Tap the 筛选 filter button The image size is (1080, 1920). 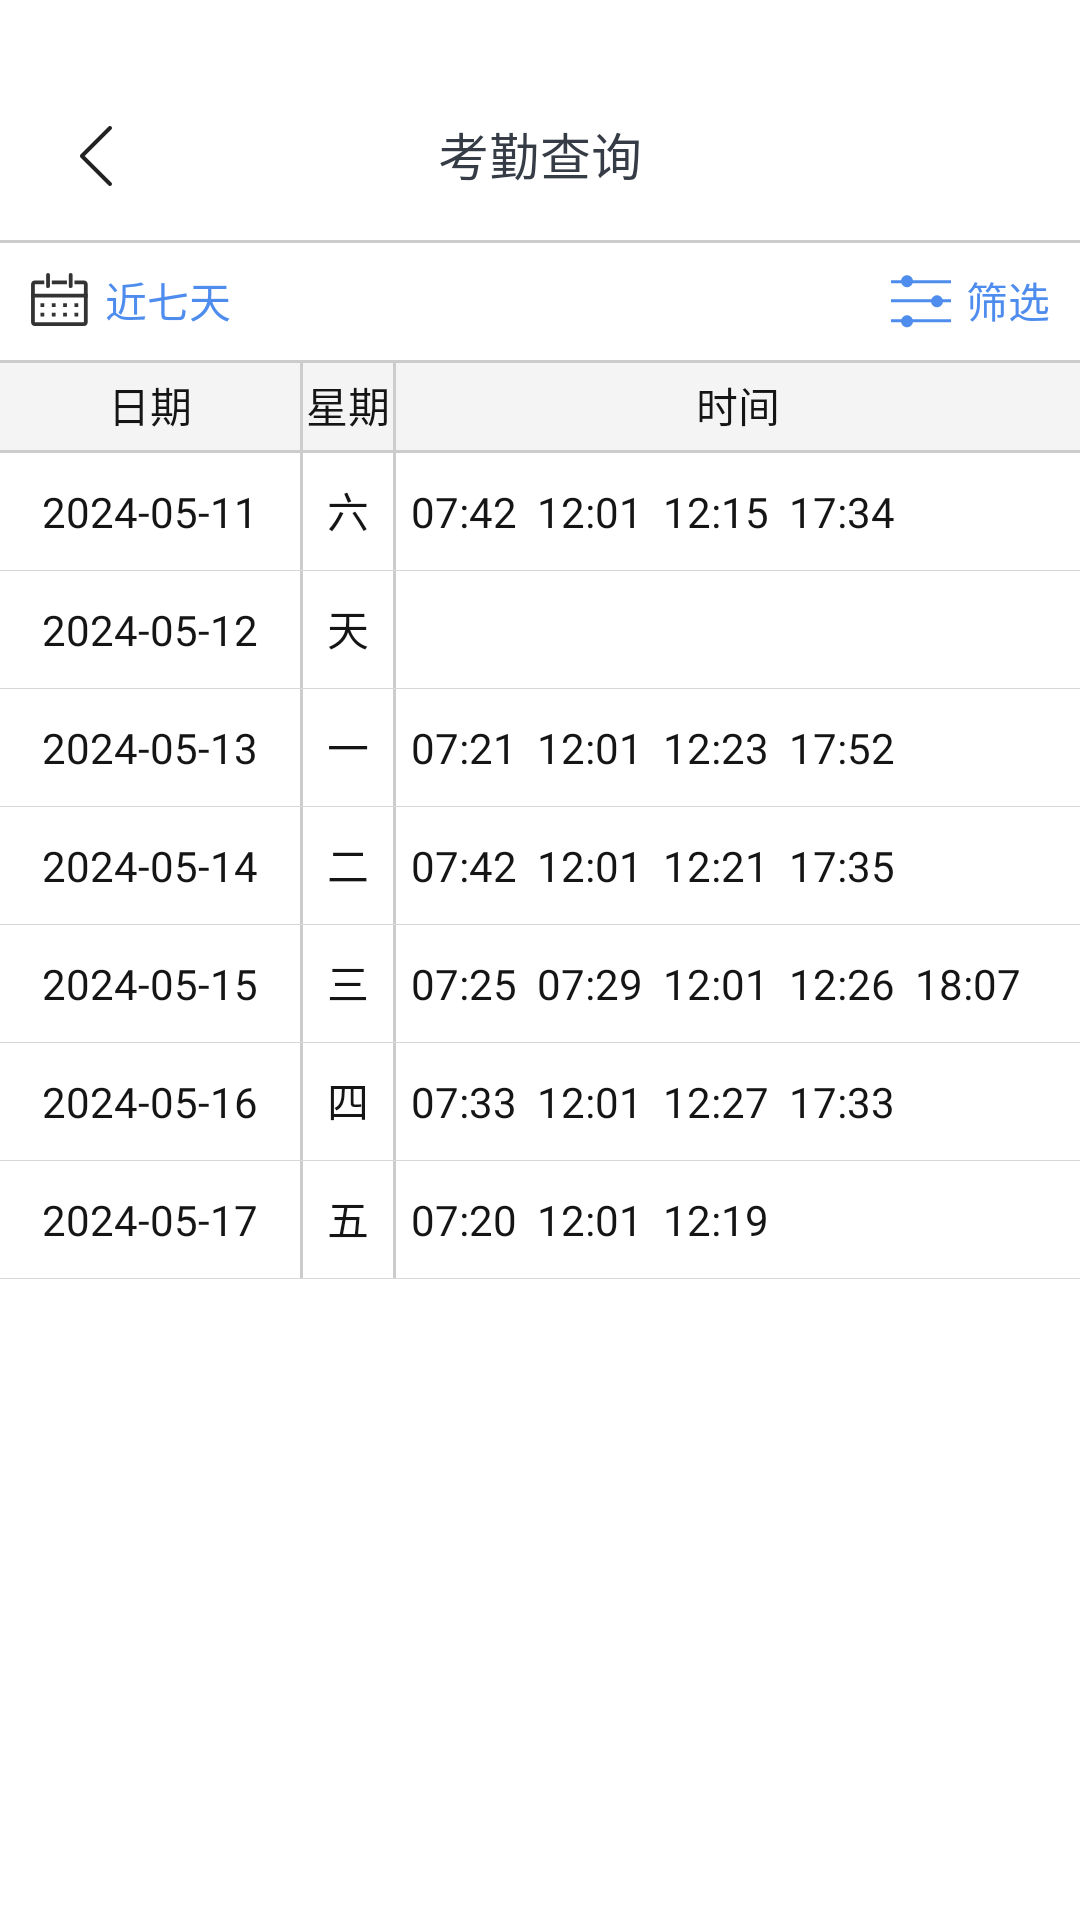1007,302
